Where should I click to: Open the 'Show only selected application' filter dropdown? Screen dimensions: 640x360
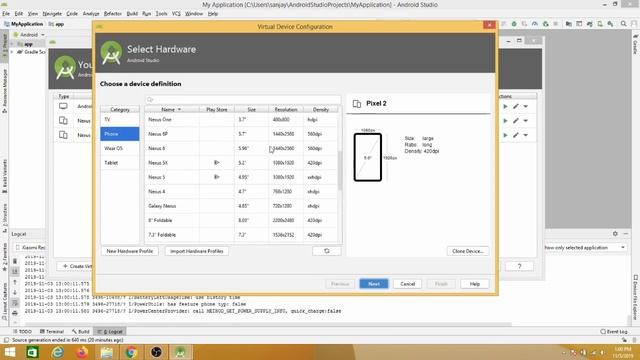[585, 247]
